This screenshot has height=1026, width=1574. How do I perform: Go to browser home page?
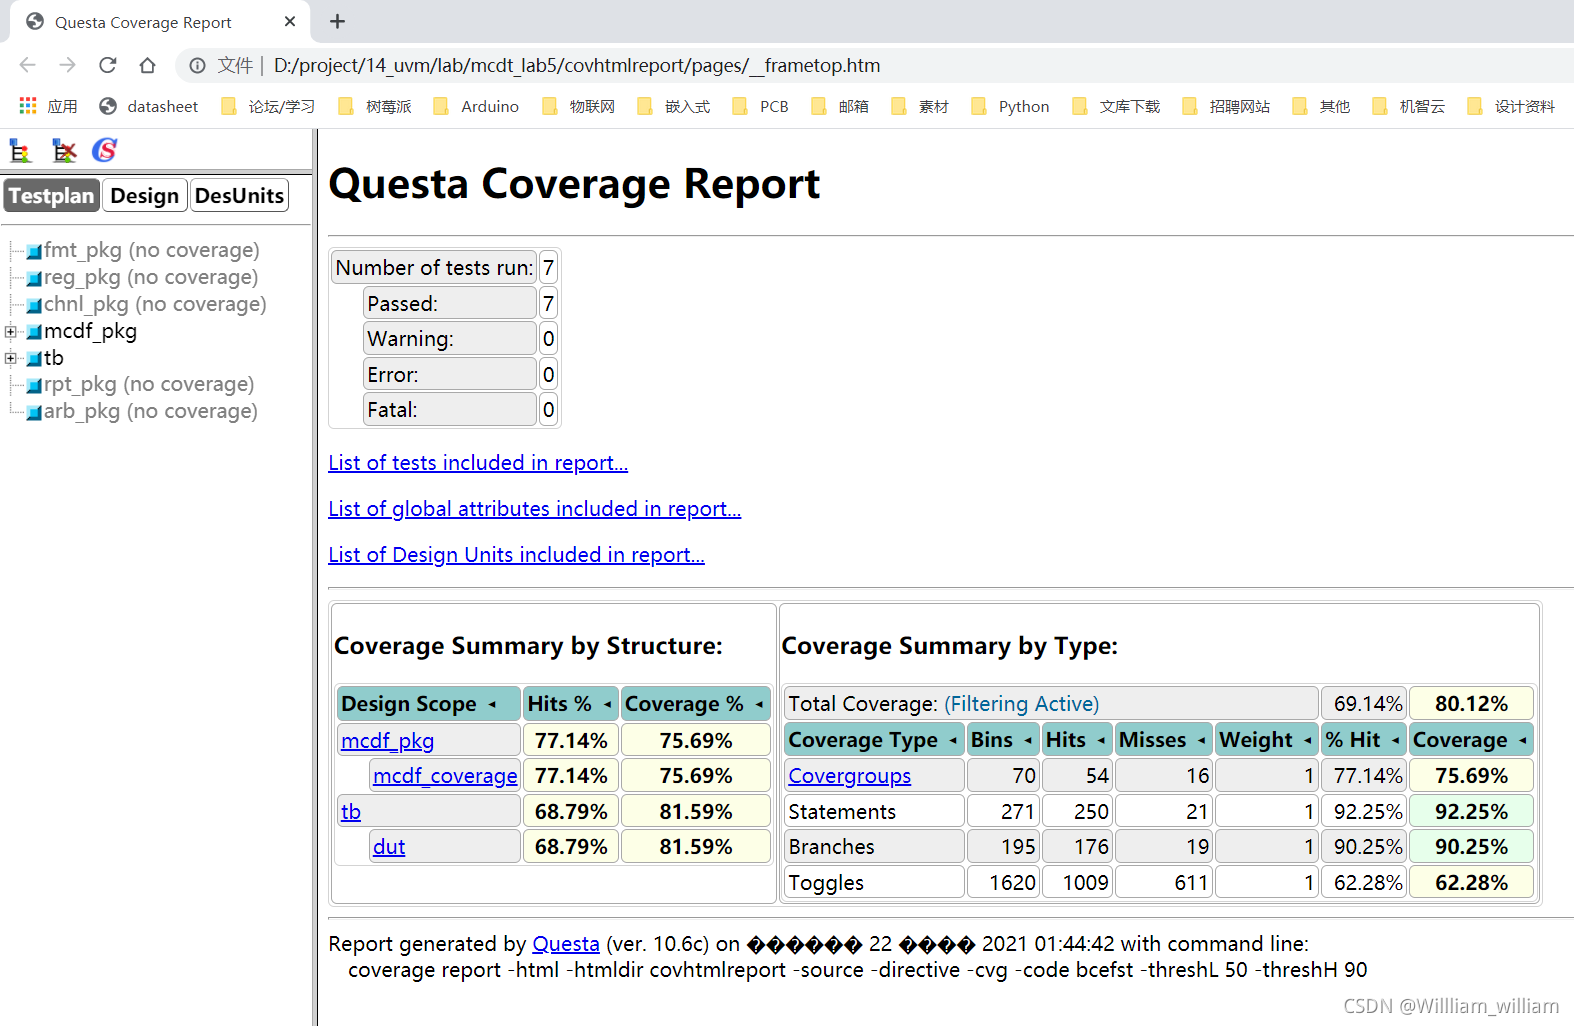click(148, 65)
